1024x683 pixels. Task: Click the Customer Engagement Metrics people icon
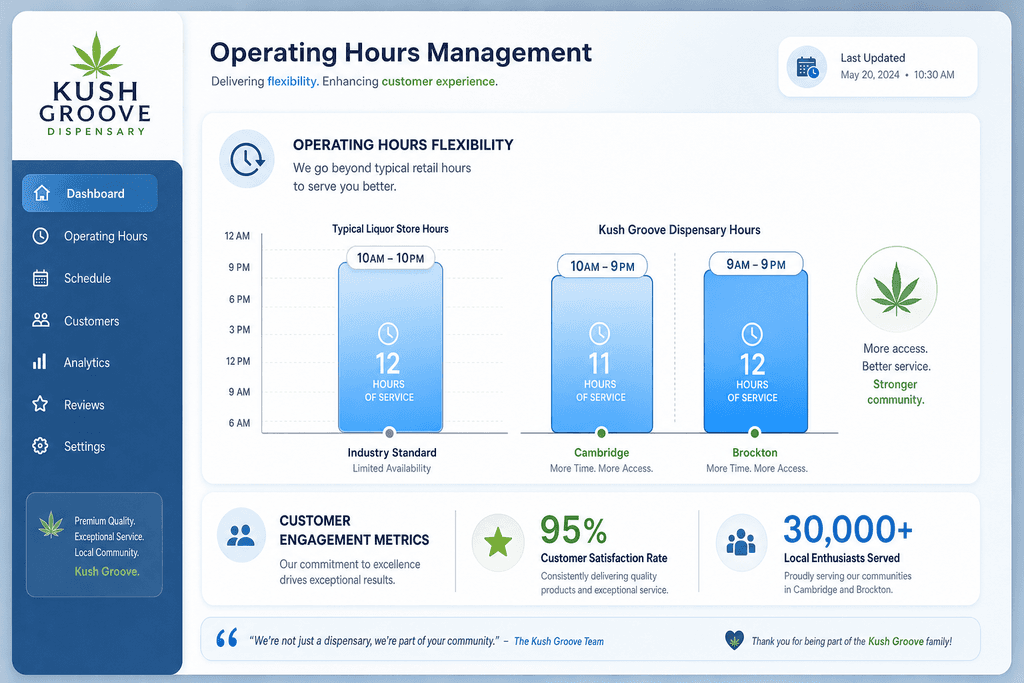[x=241, y=535]
